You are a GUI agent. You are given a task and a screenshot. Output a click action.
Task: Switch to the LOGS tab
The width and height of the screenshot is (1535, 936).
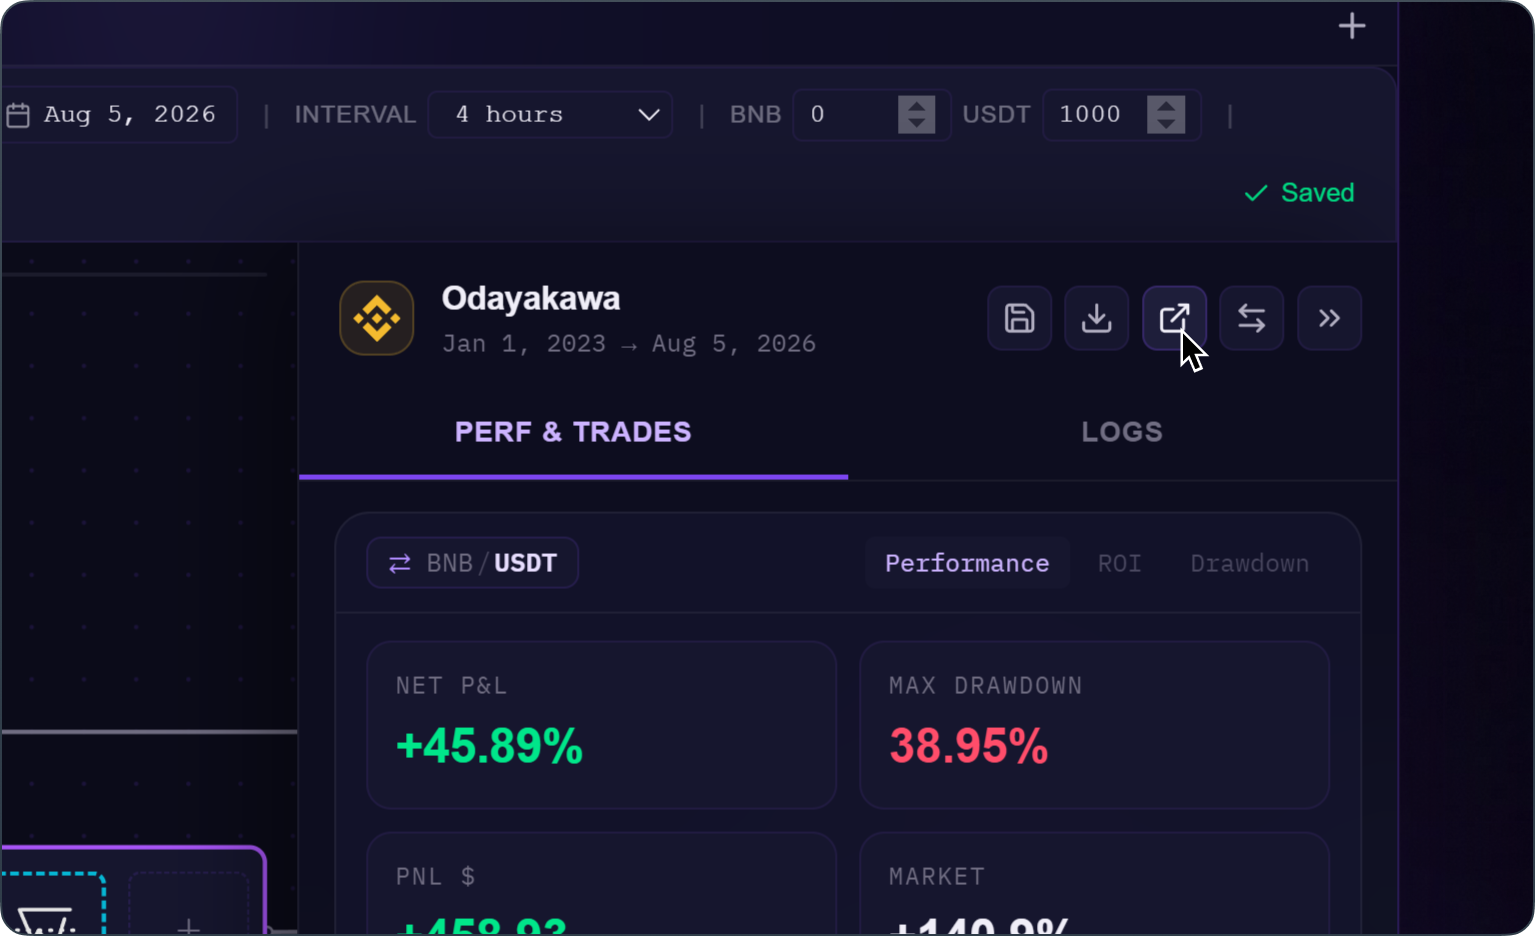[1122, 432]
